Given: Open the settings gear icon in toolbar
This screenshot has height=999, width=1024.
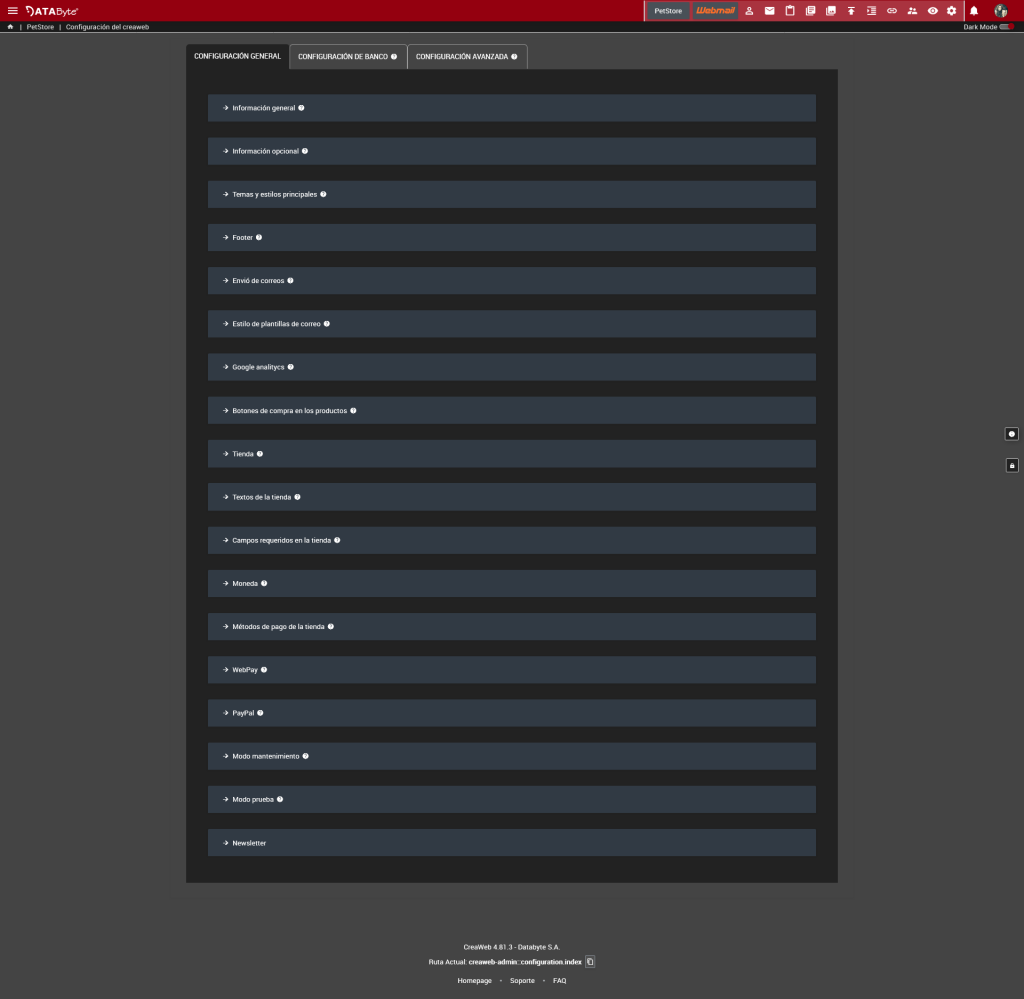Looking at the screenshot, I should pyautogui.click(x=951, y=11).
